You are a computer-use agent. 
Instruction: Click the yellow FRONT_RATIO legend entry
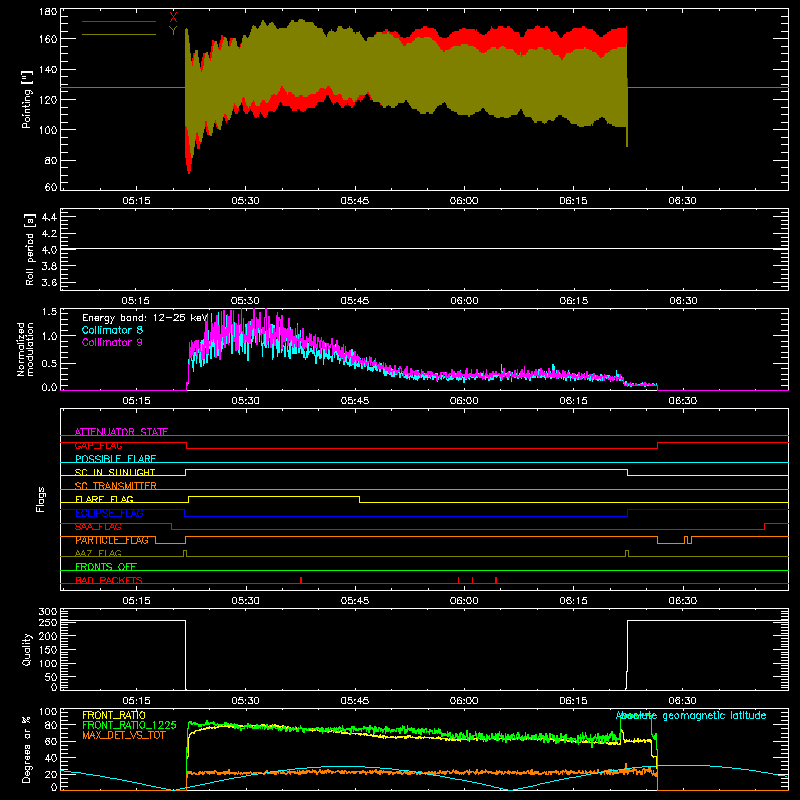tap(114, 715)
